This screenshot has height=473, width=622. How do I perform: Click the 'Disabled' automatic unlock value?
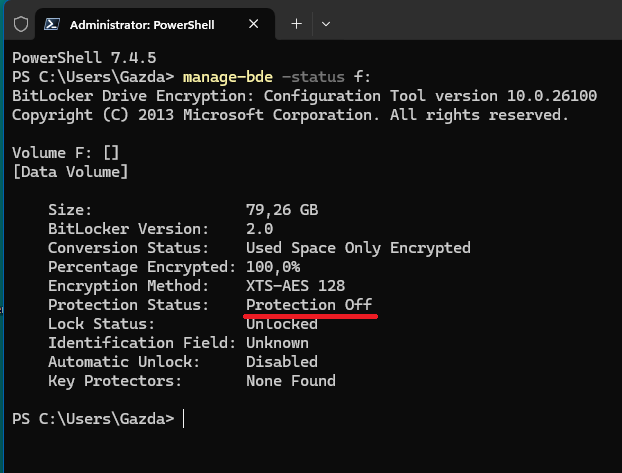click(x=282, y=362)
